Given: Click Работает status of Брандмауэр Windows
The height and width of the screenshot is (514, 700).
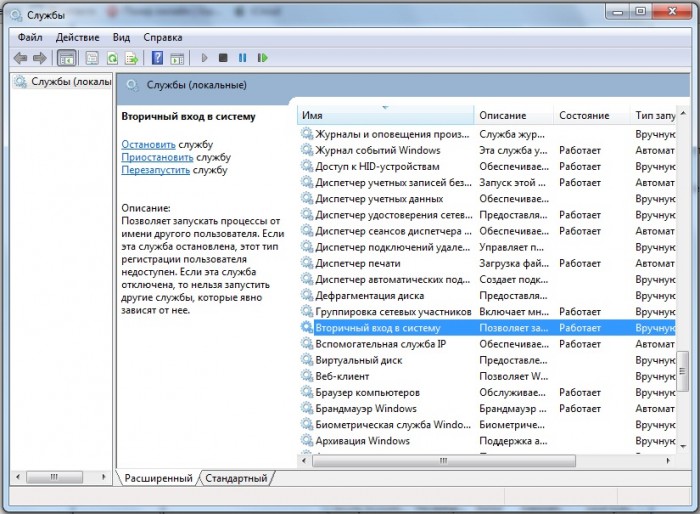Looking at the screenshot, I should [x=579, y=408].
